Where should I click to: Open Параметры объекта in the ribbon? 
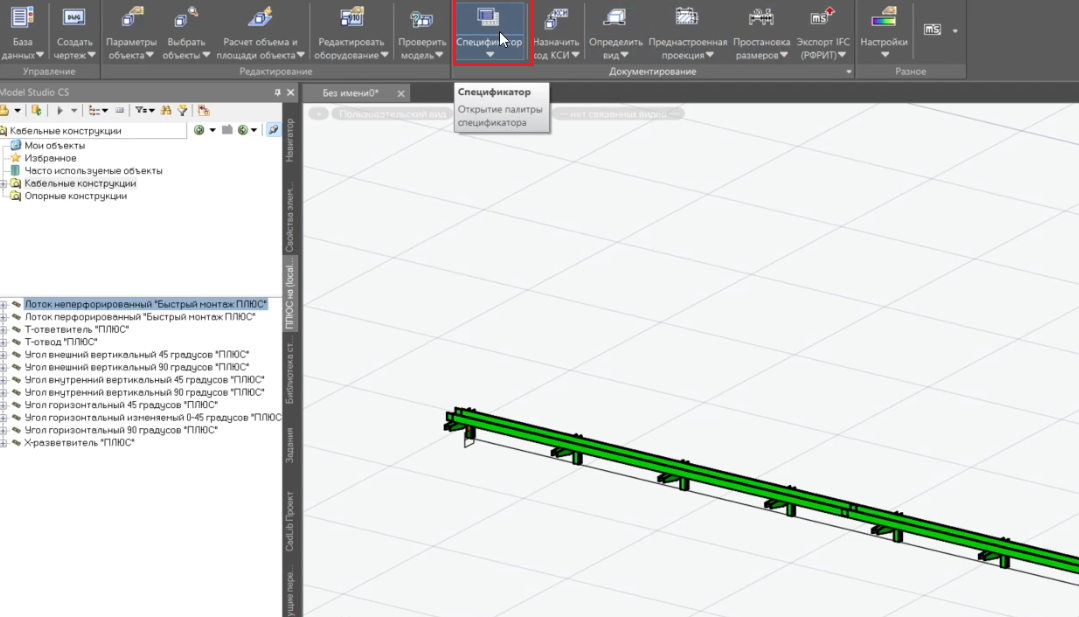(131, 32)
